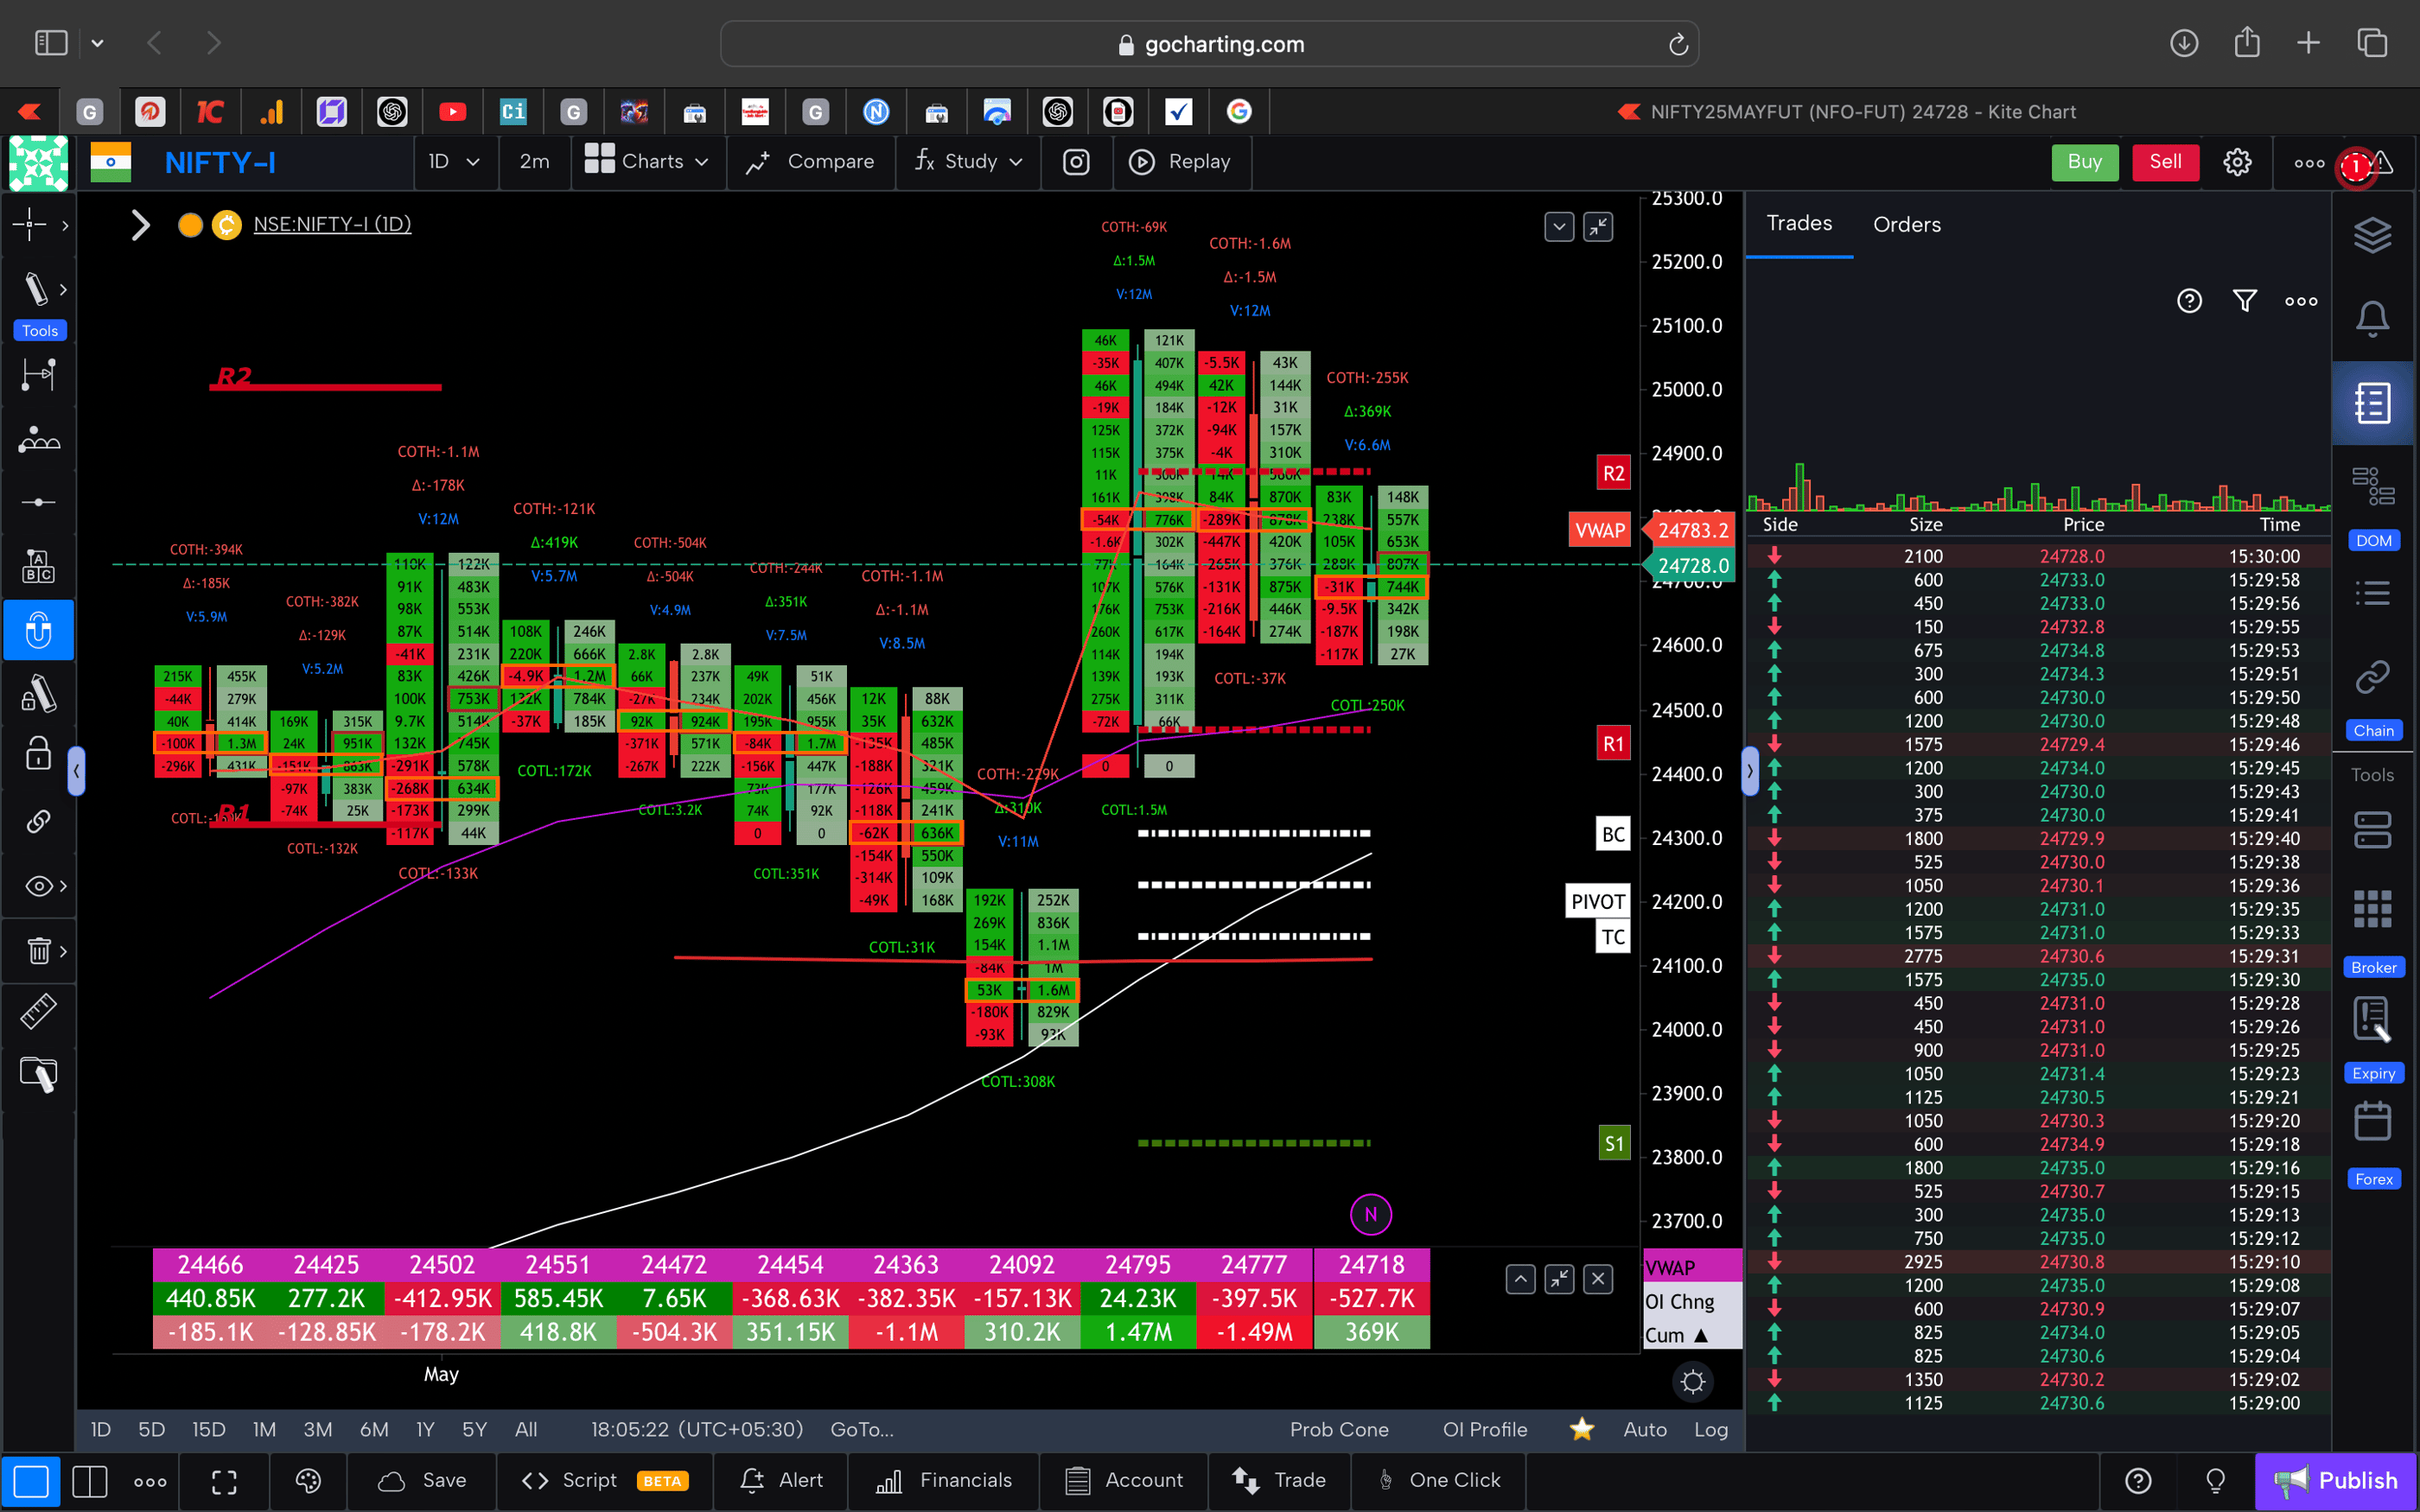Switch to the 5D timeframe tab

[x=151, y=1429]
